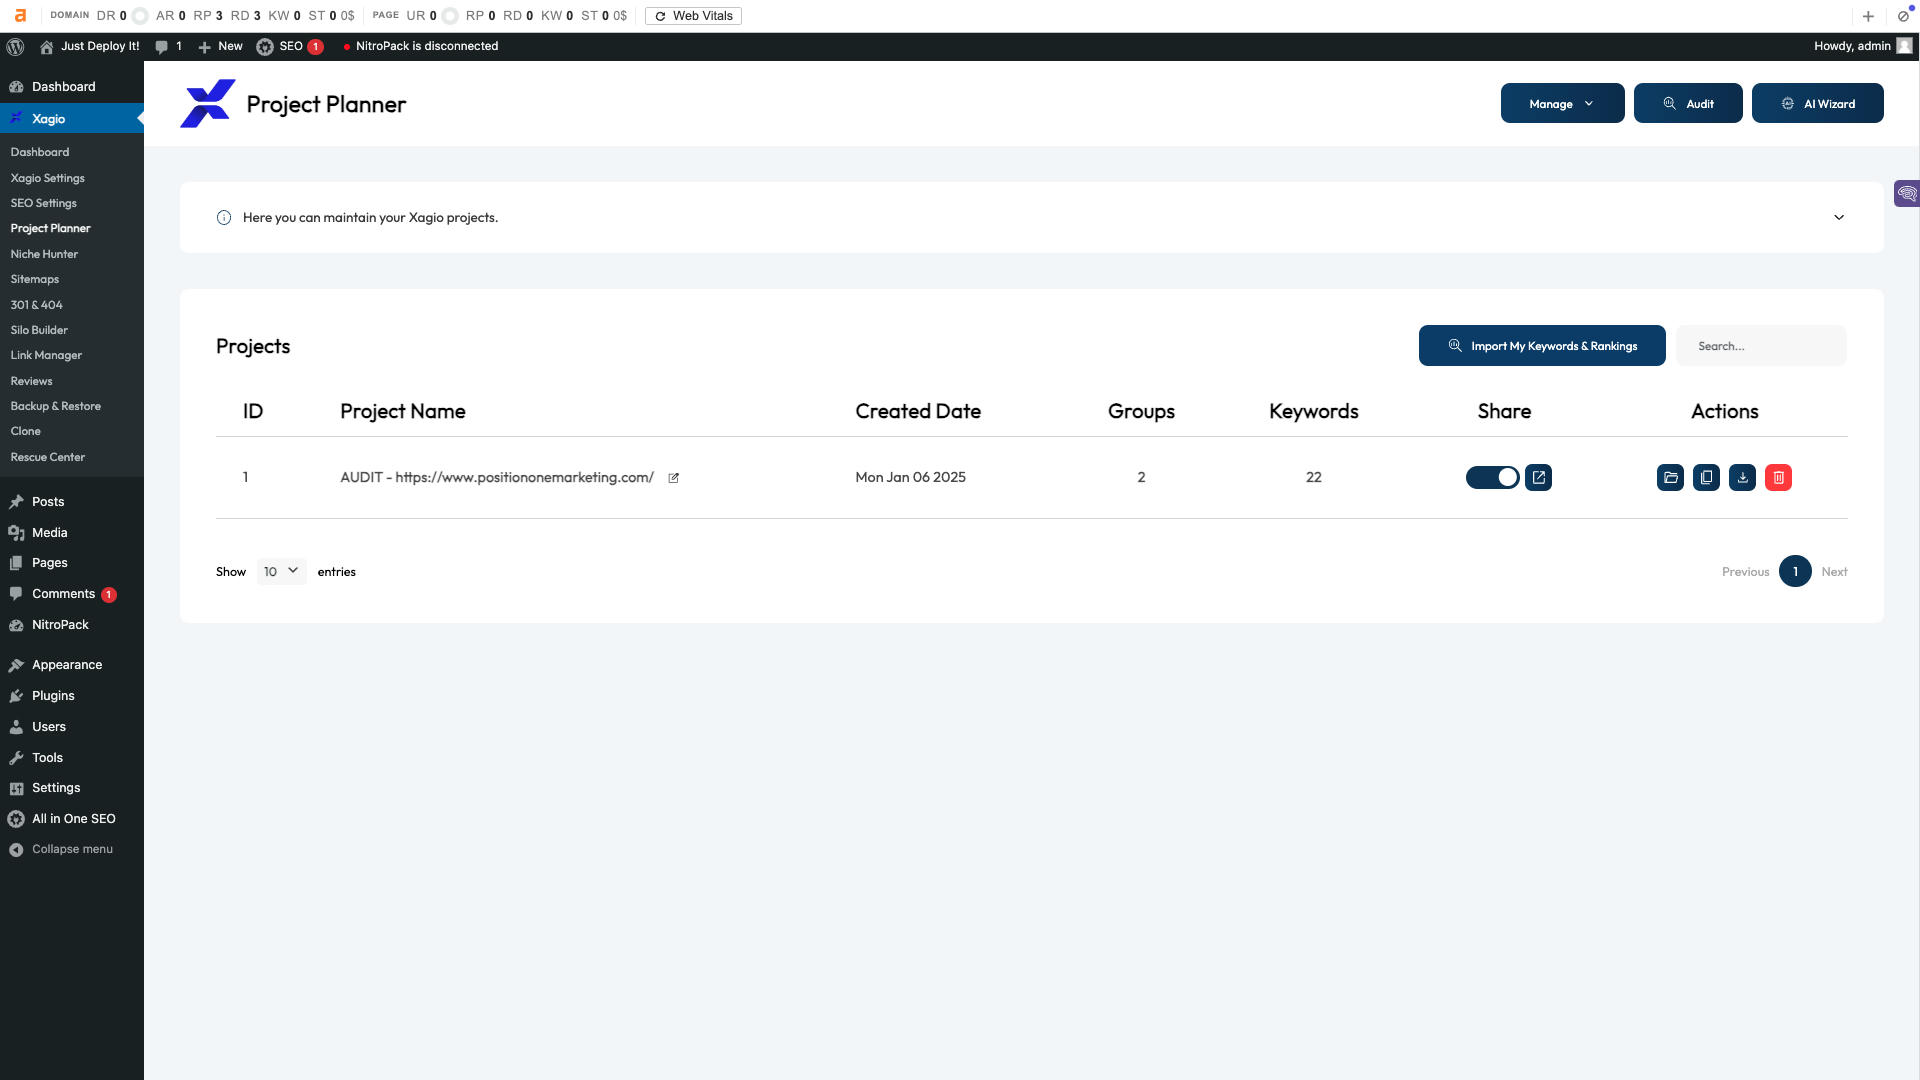Image resolution: width=1920 pixels, height=1080 pixels.
Task: Click the circle-slash icon at the toolbar's right end
Action: [1903, 16]
